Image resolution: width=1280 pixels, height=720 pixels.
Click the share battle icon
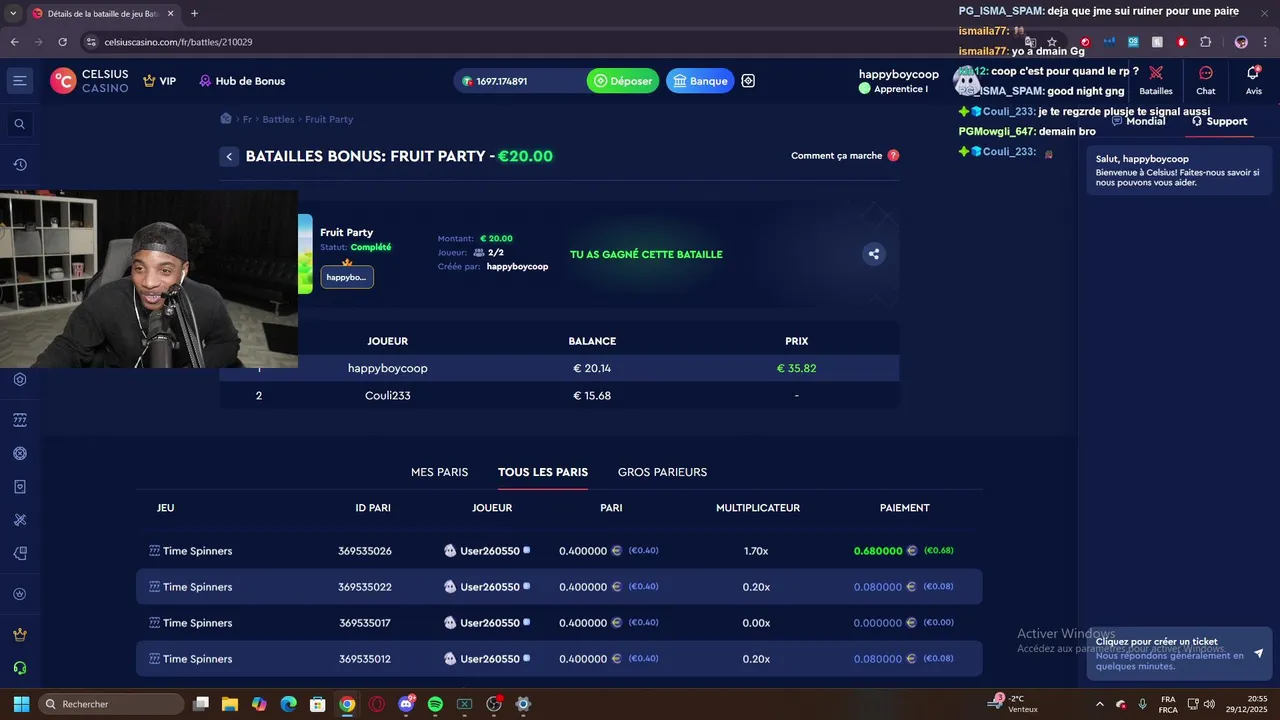(874, 254)
